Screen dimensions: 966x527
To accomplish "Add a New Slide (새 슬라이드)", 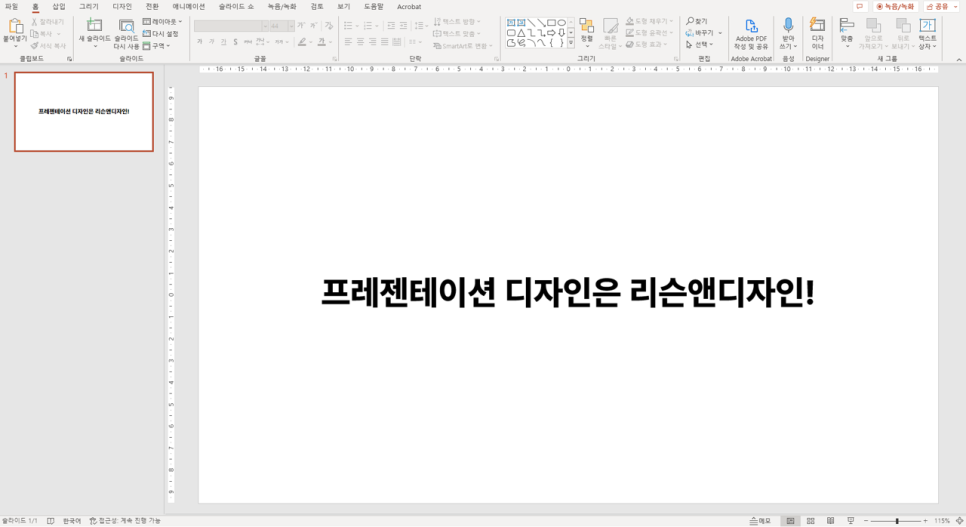I will point(94,33).
